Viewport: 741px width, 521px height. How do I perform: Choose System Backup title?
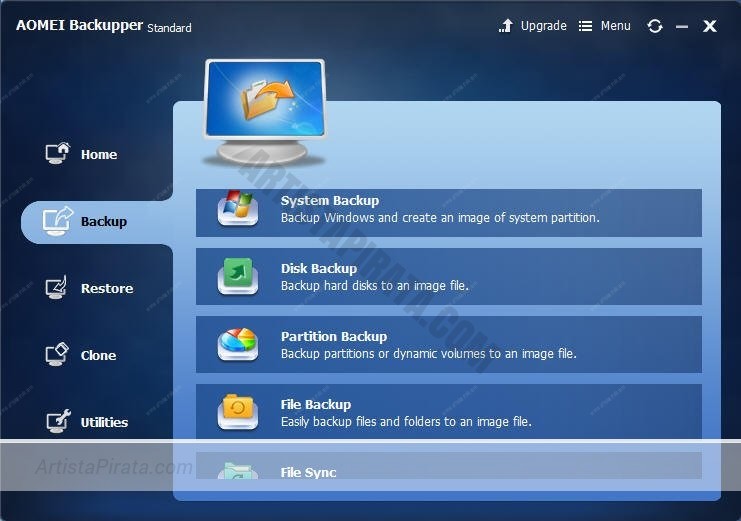[x=330, y=200]
